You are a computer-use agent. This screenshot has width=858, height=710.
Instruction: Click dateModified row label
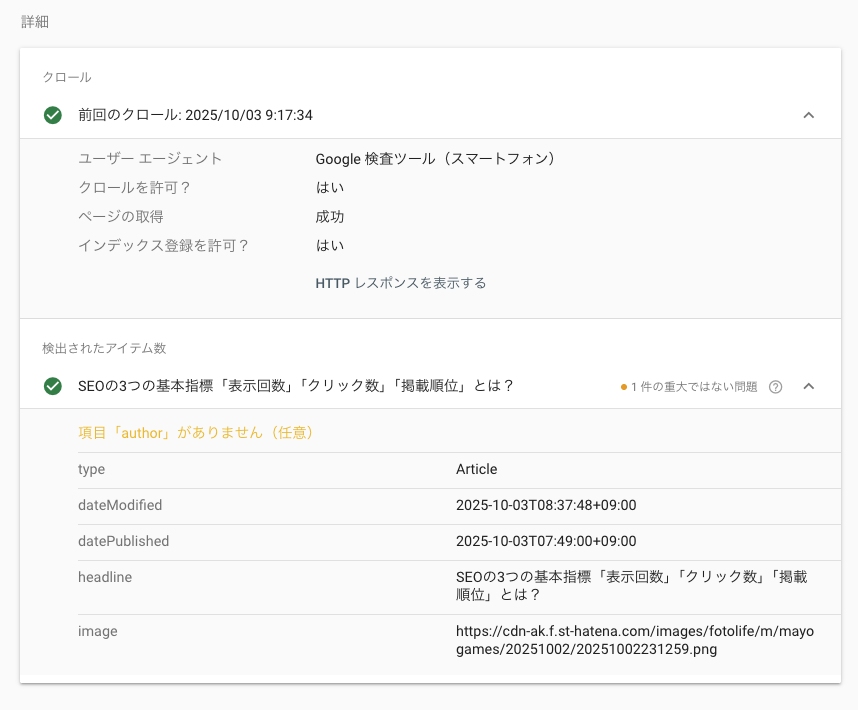click(x=120, y=505)
